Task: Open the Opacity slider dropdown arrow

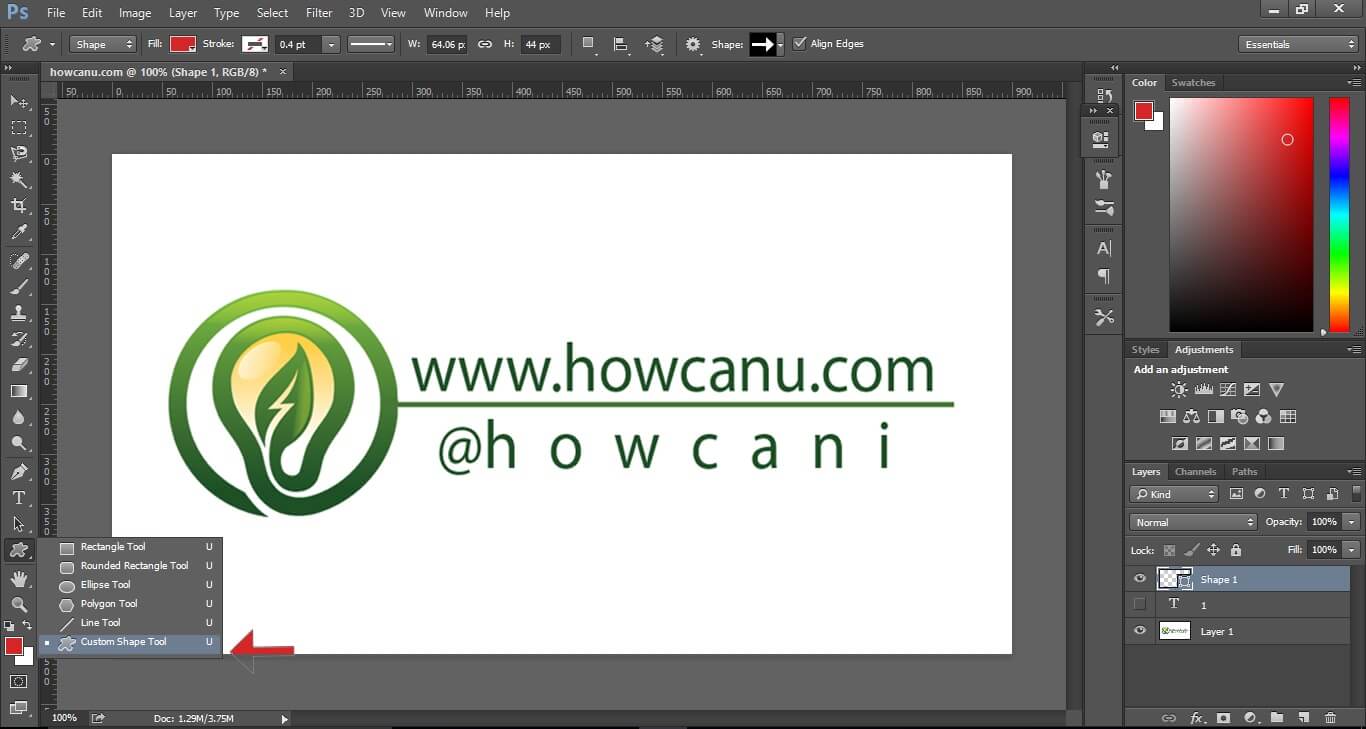Action: [1352, 522]
